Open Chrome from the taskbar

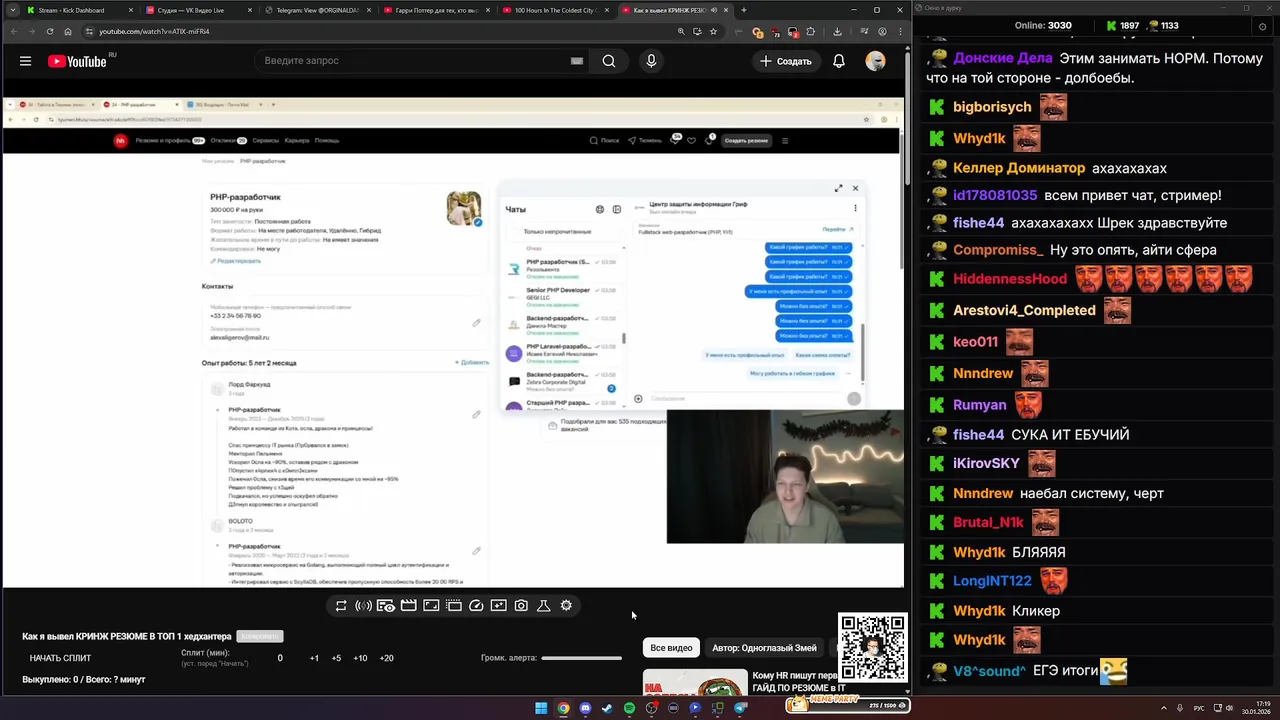[x=563, y=708]
